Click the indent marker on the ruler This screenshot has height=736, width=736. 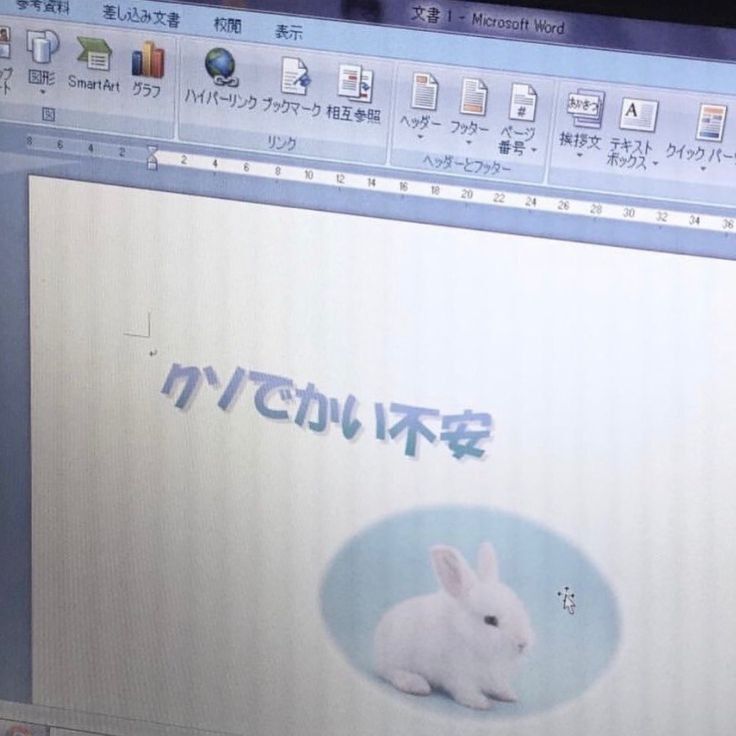[x=152, y=156]
